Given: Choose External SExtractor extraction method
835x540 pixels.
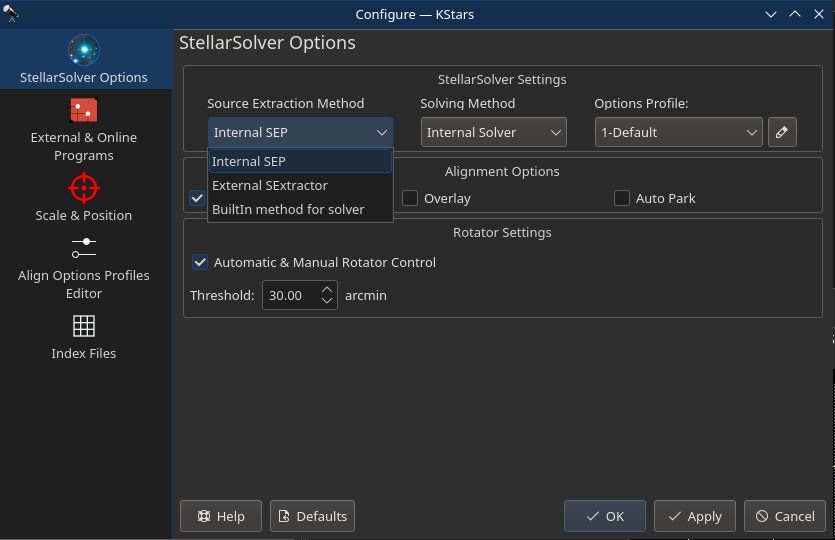Looking at the screenshot, I should point(300,185).
